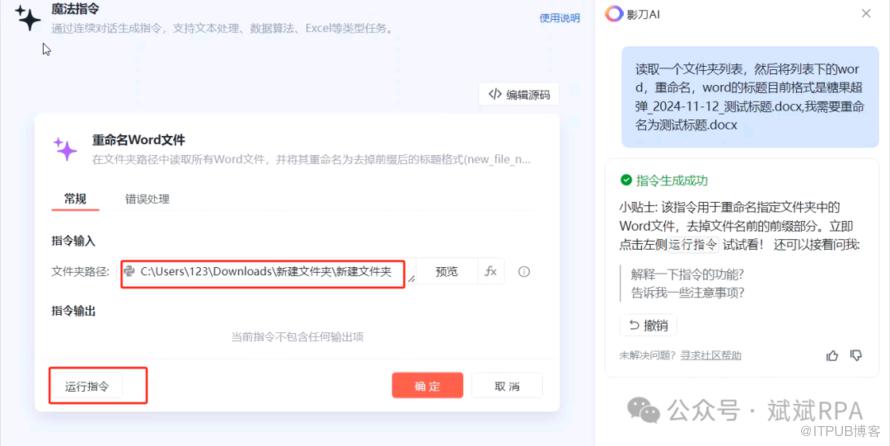Cancel with the 取消 button
The width and height of the screenshot is (890, 446).
(x=507, y=386)
